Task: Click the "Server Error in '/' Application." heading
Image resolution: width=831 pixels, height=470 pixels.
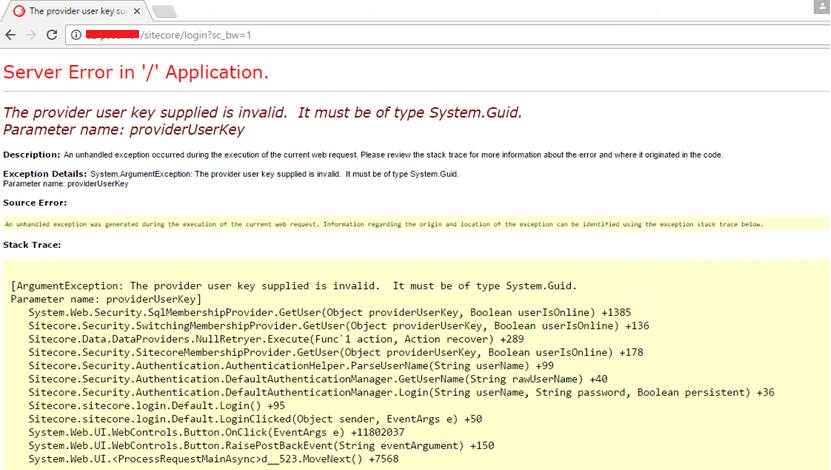Action: [136, 72]
